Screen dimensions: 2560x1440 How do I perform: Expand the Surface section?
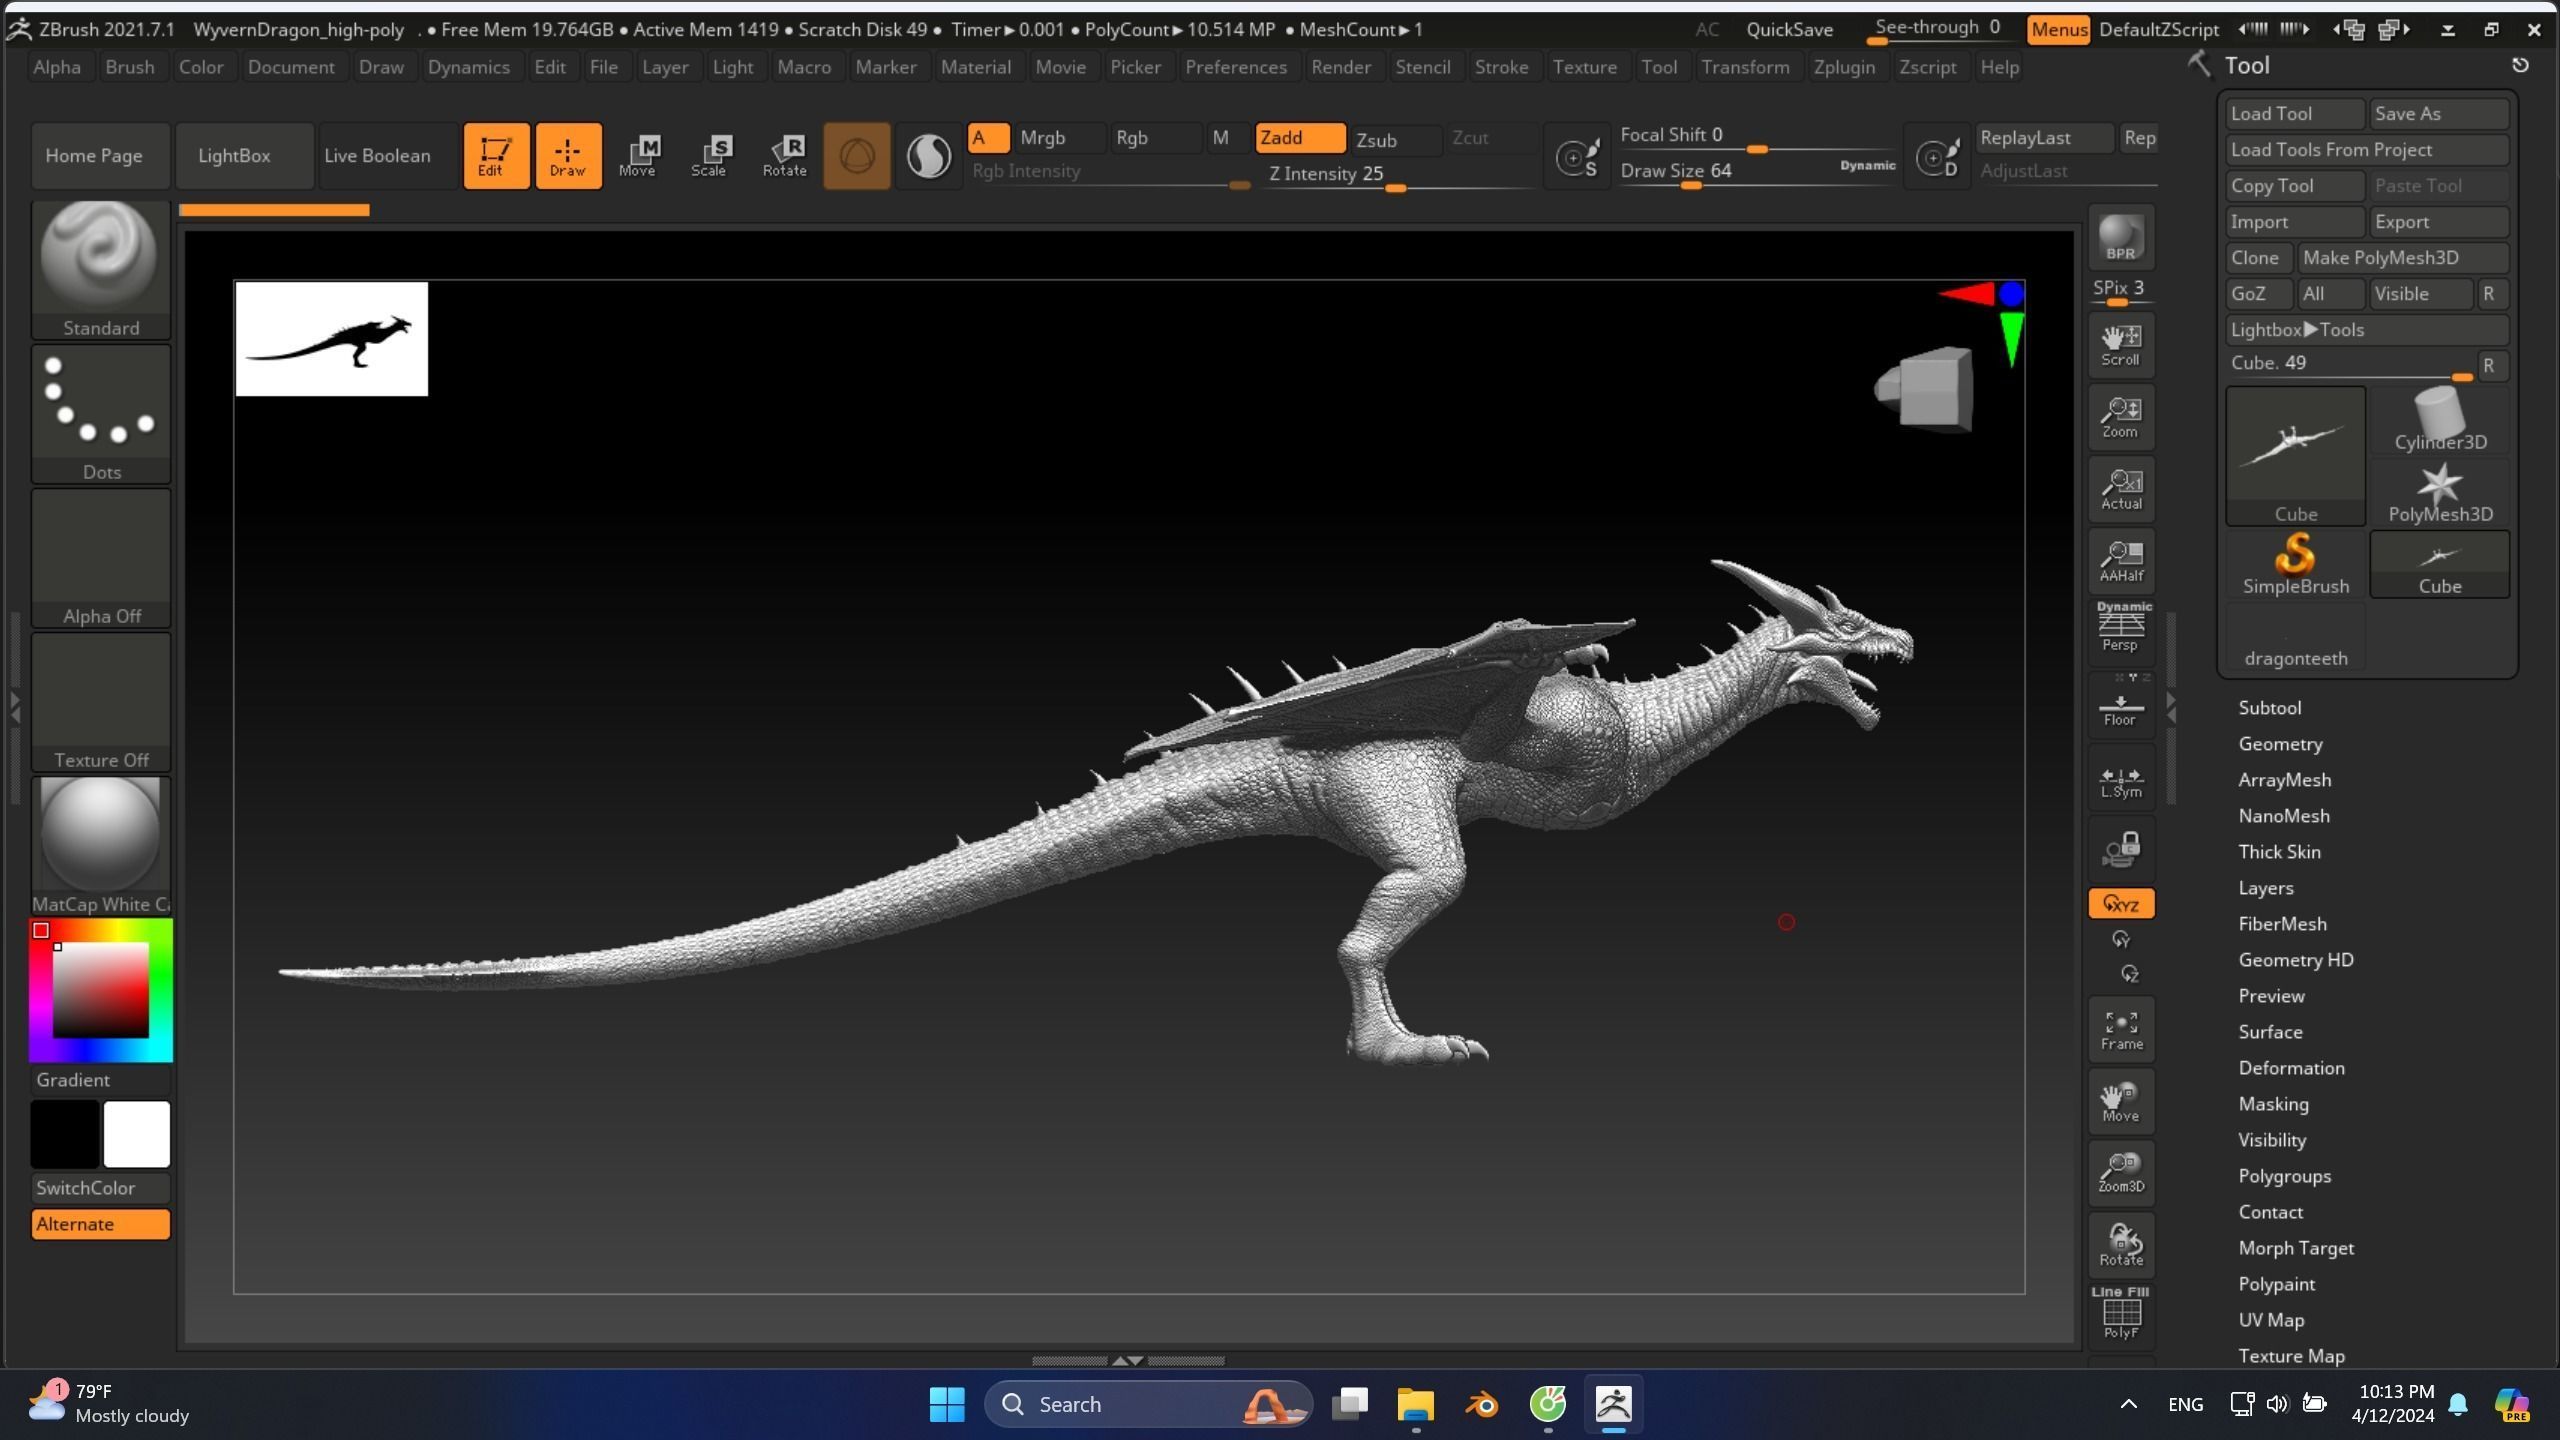coord(2270,1032)
